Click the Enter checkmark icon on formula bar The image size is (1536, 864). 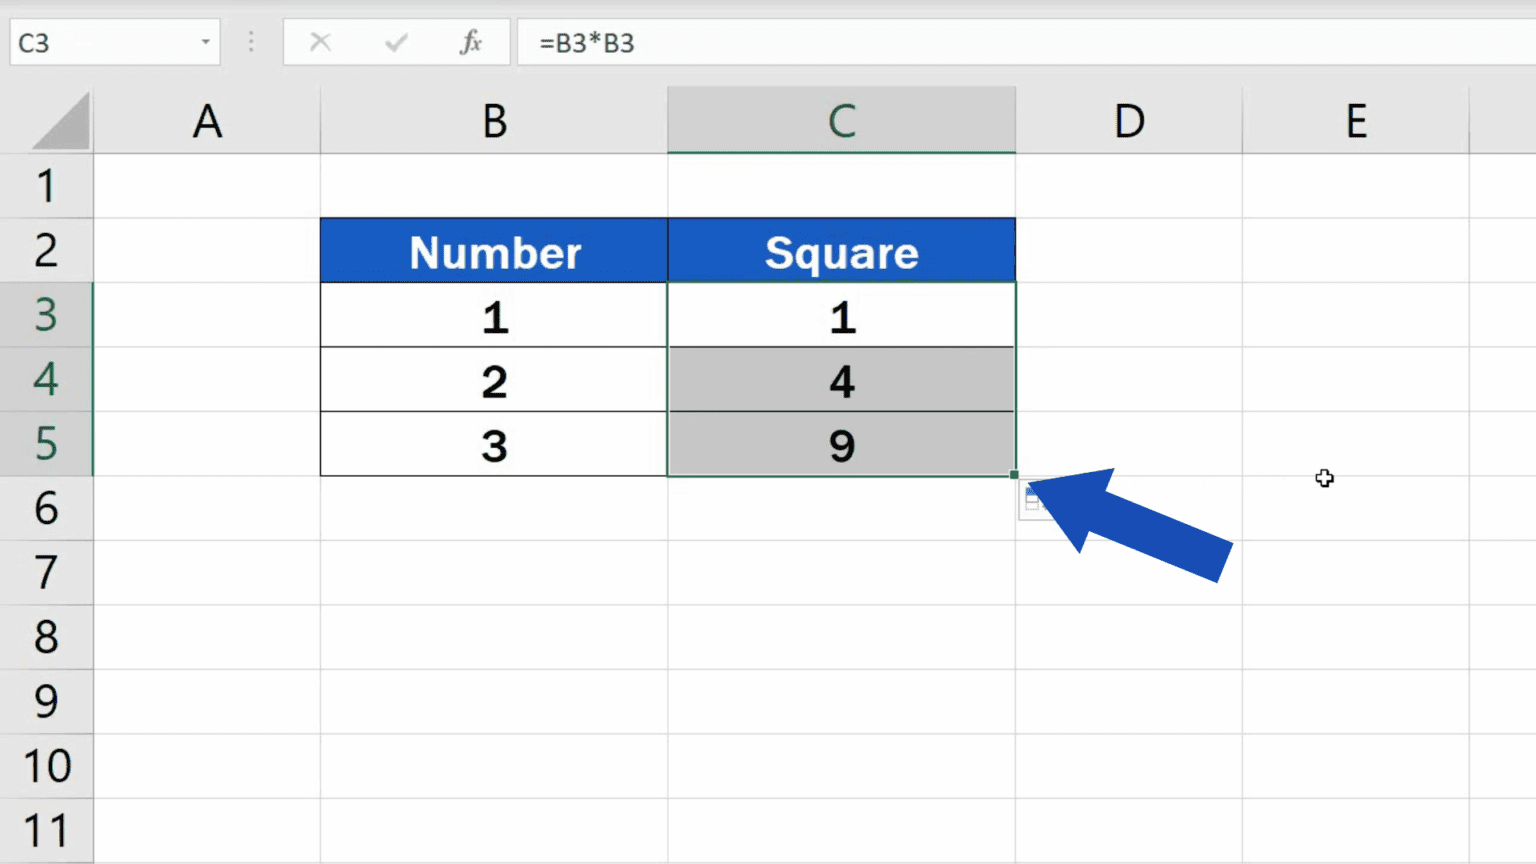coord(396,42)
